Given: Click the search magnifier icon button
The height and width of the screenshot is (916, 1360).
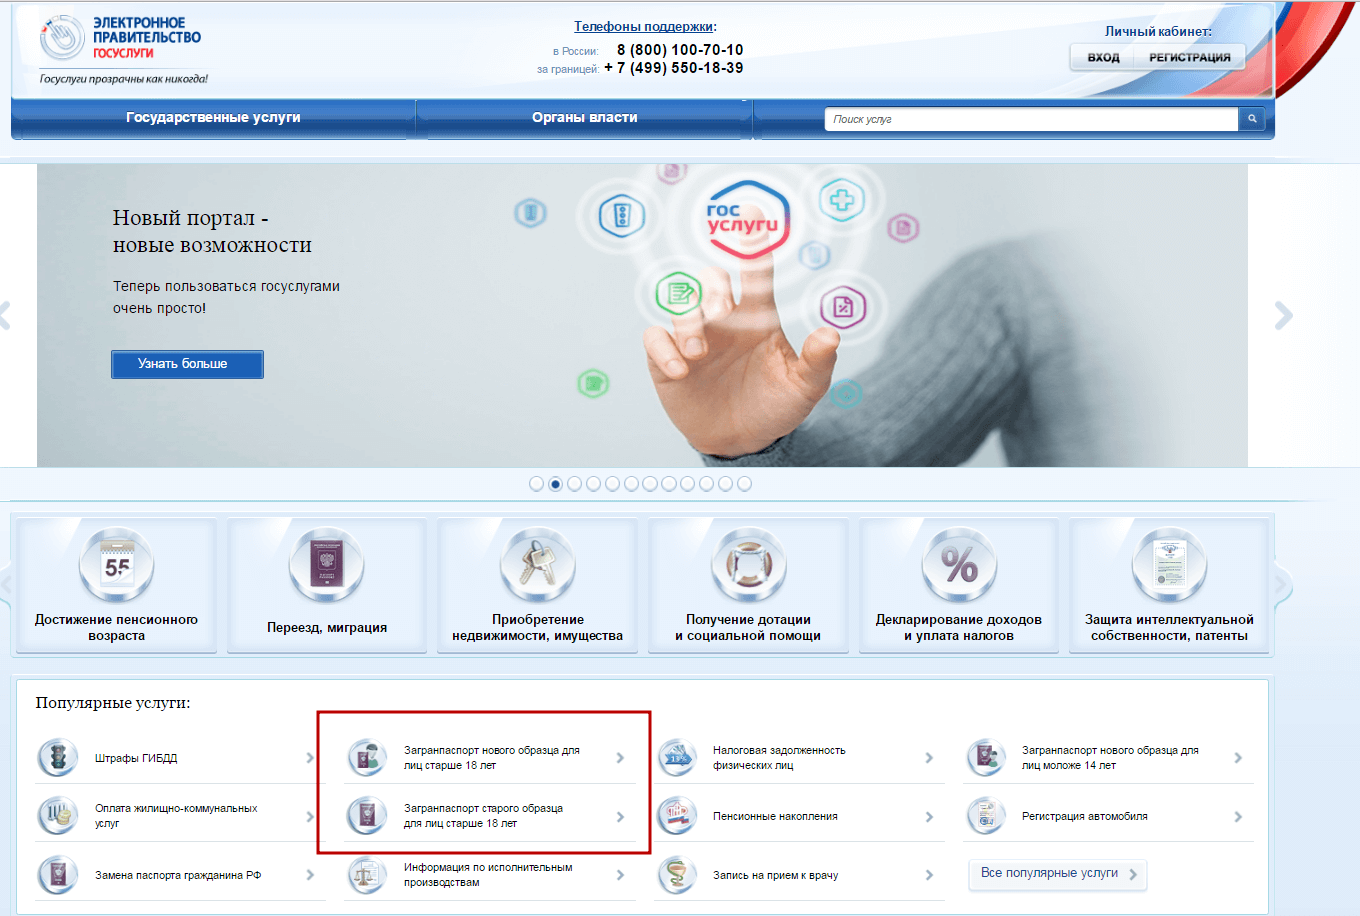Looking at the screenshot, I should pyautogui.click(x=1251, y=119).
